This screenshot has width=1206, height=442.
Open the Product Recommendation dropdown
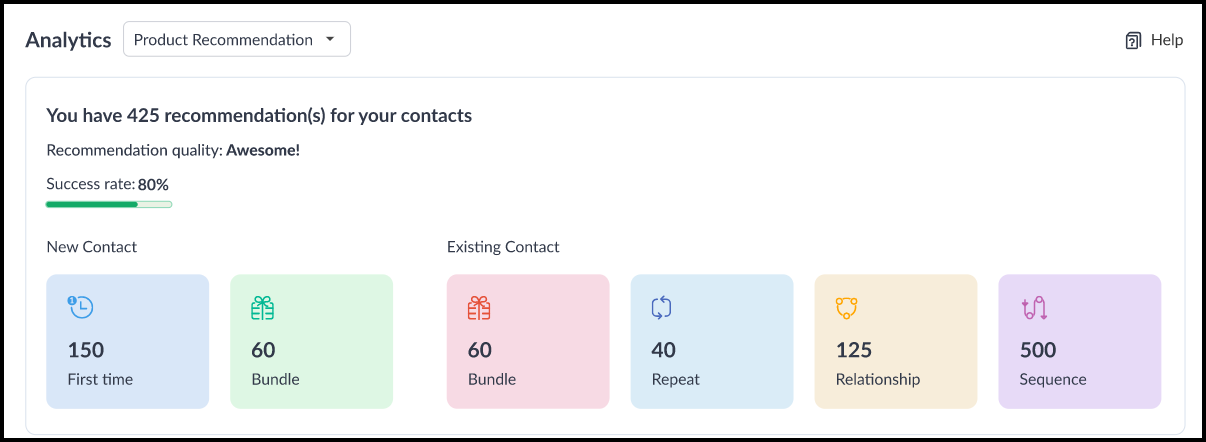click(x=236, y=40)
